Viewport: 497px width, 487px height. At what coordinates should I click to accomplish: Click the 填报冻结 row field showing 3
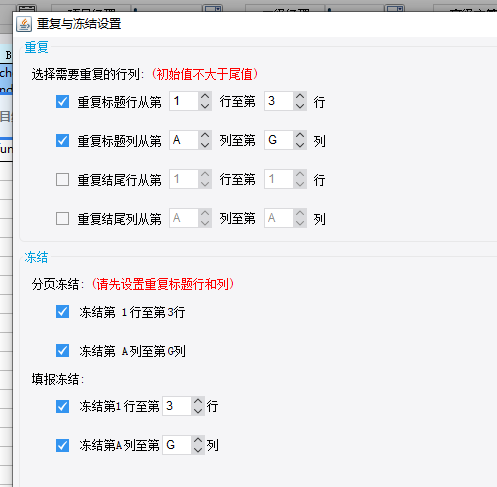coord(177,406)
